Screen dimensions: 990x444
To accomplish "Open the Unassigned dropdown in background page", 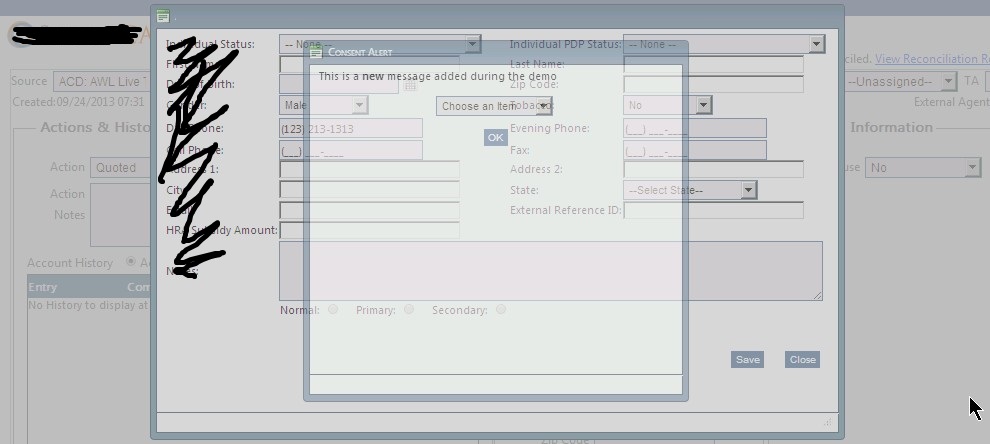I will [x=900, y=81].
